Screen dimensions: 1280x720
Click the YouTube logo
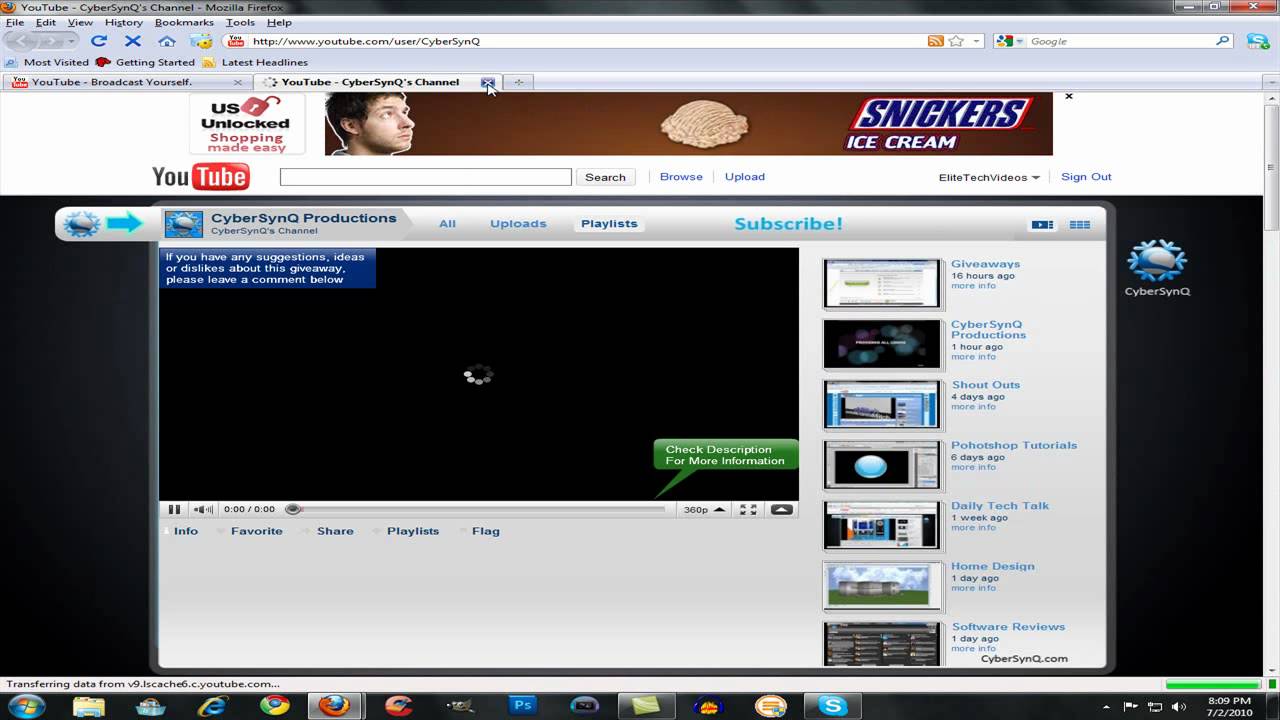click(200, 177)
